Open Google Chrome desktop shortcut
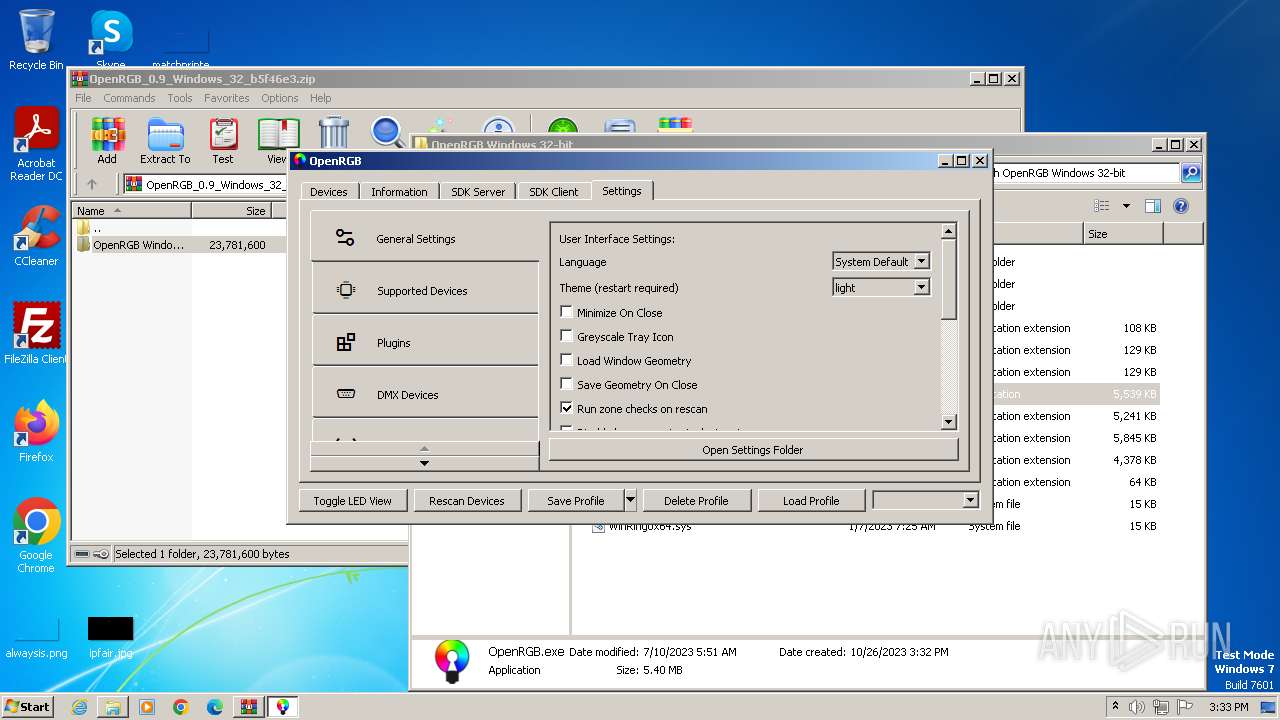Screen dimensions: 1280x720 pos(36,535)
